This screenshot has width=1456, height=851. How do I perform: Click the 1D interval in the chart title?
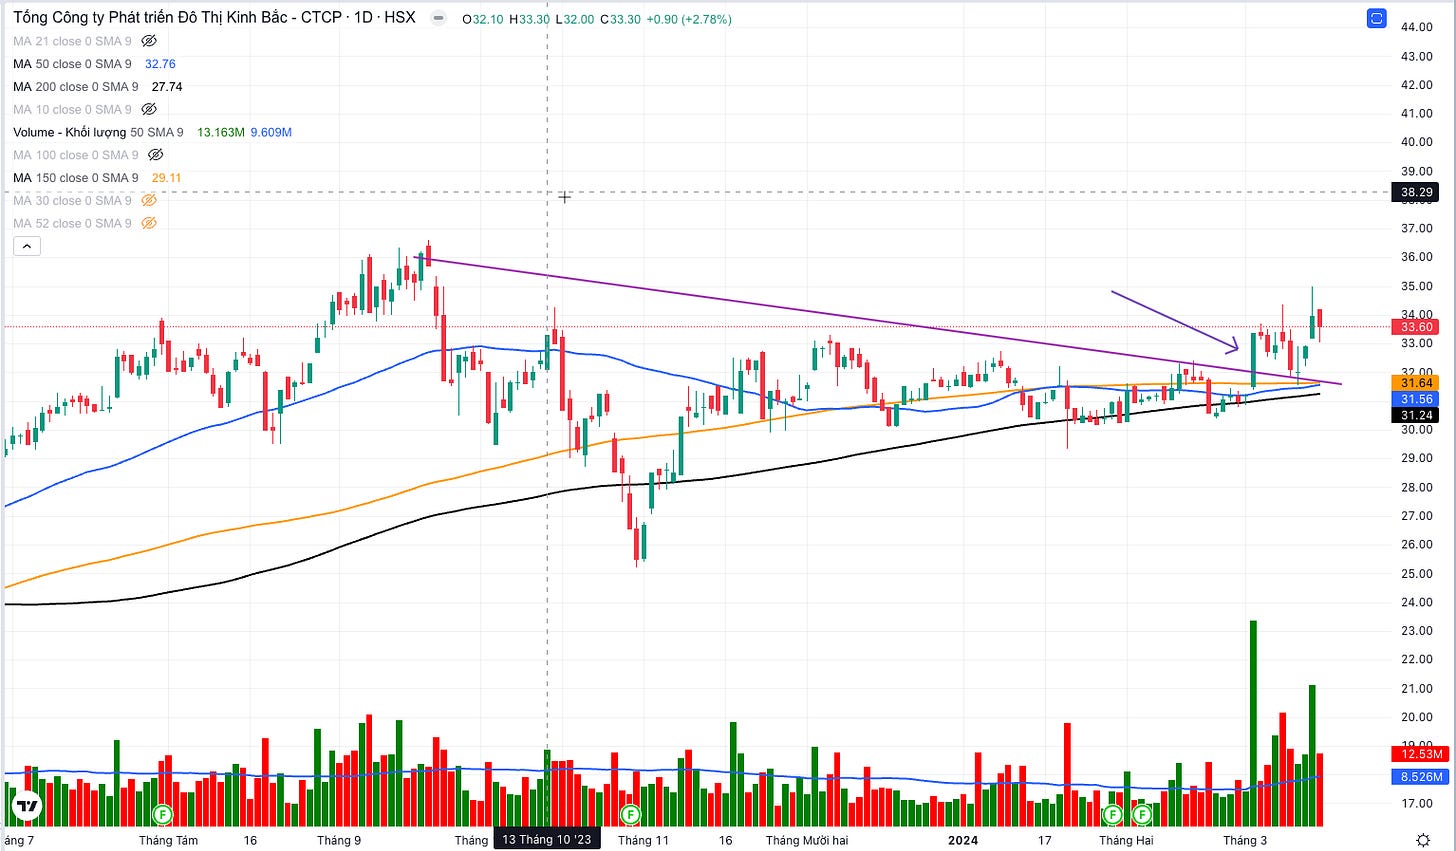(363, 18)
